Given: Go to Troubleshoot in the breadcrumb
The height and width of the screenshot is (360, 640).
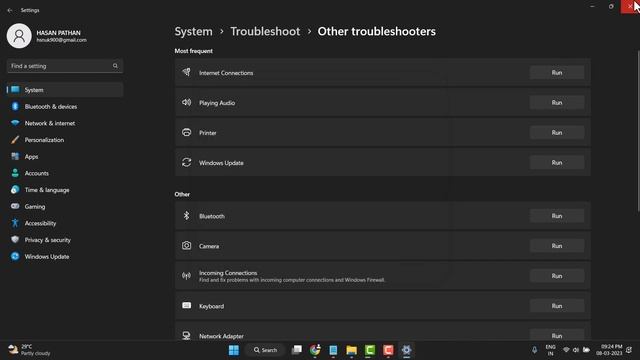Looking at the screenshot, I should pyautogui.click(x=265, y=31).
